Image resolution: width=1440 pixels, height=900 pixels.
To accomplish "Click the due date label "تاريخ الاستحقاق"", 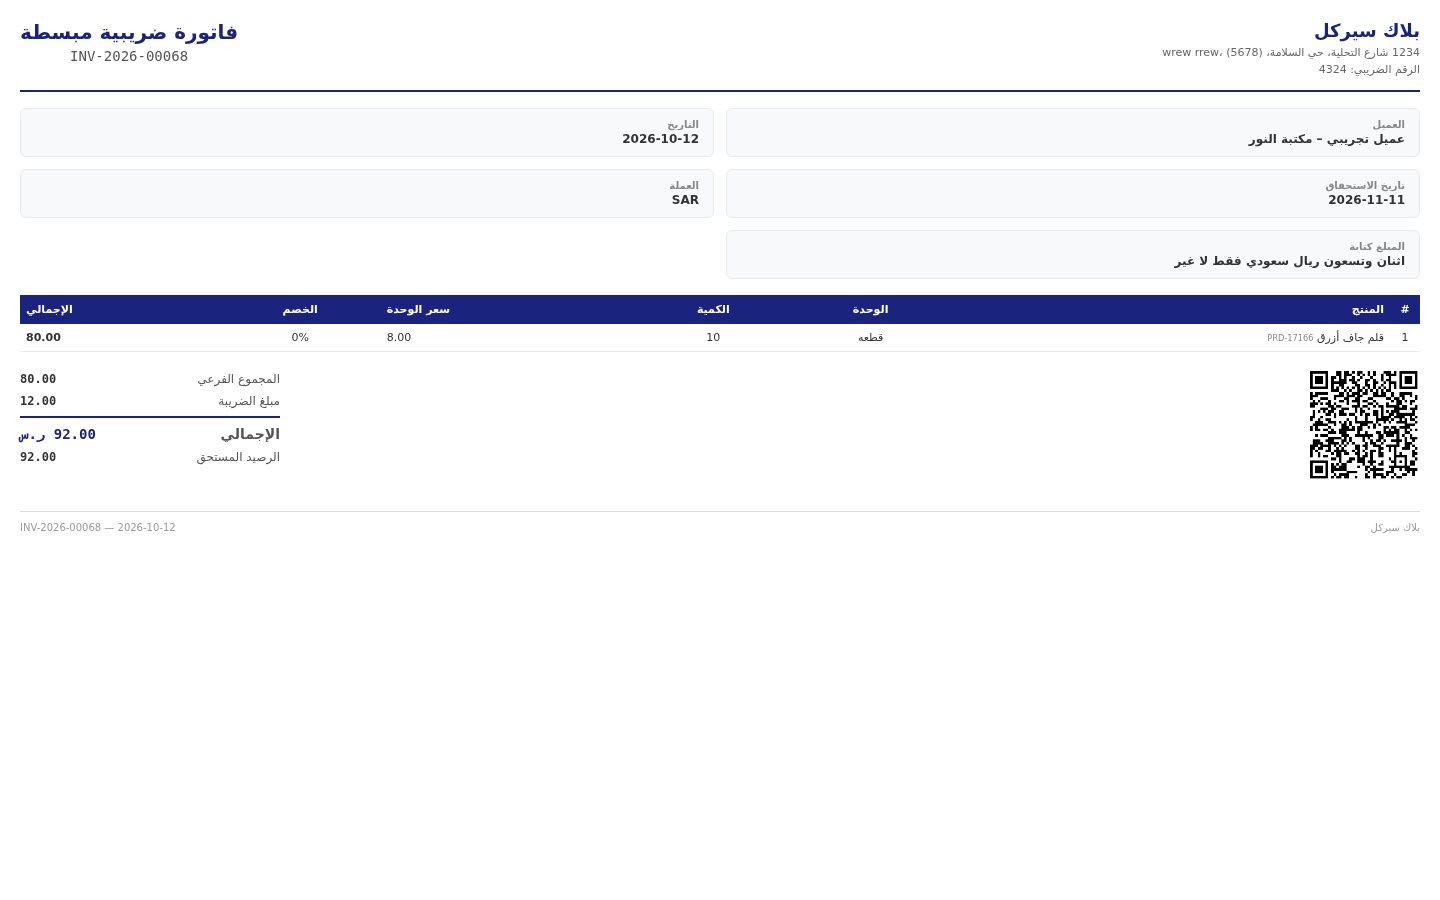I will pos(1365,186).
